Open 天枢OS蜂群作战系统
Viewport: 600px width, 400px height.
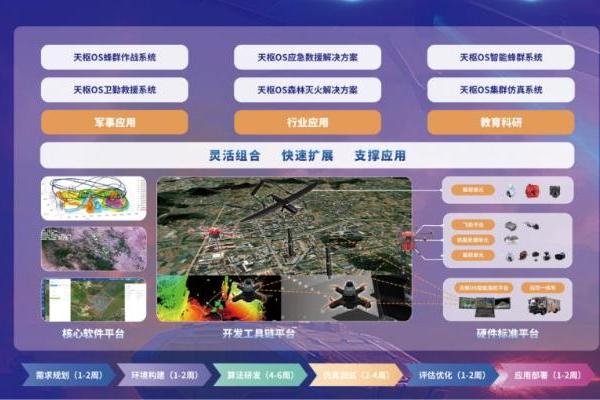tap(114, 57)
